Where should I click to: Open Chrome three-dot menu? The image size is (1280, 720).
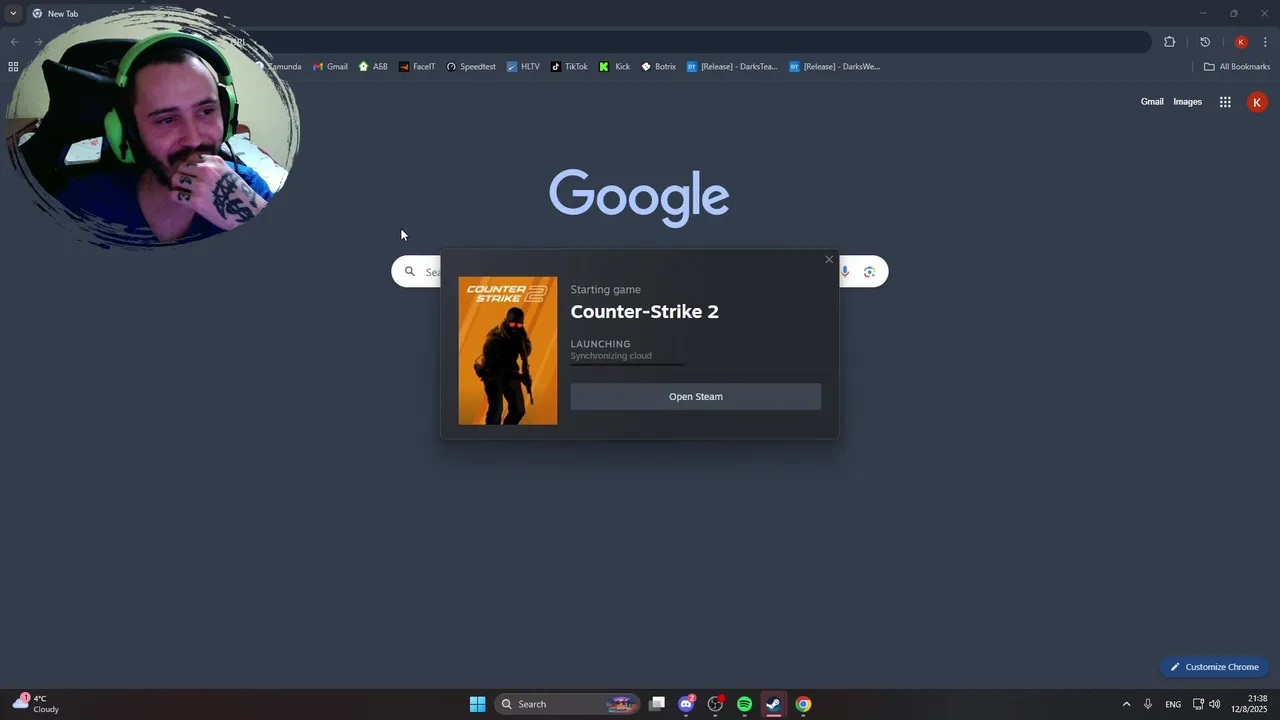coord(1265,42)
